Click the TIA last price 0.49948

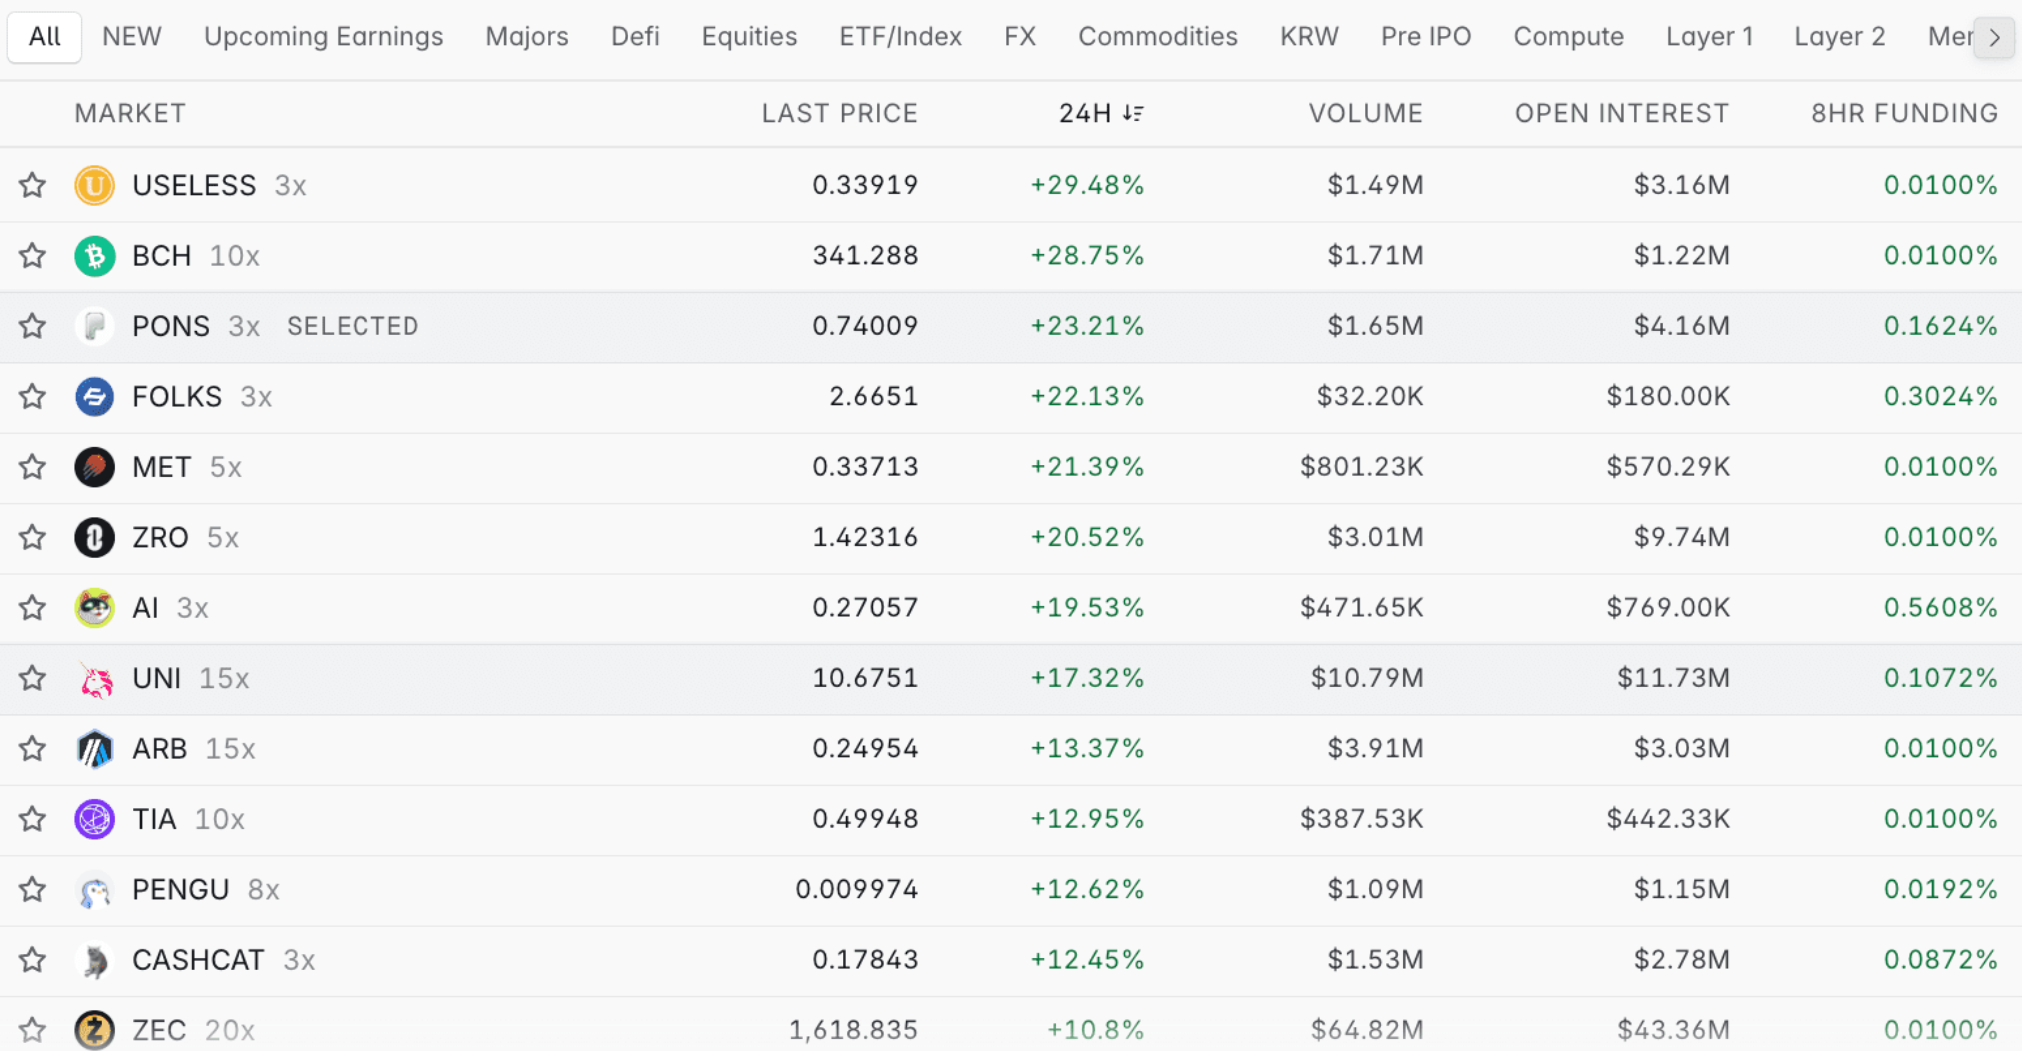pos(865,820)
